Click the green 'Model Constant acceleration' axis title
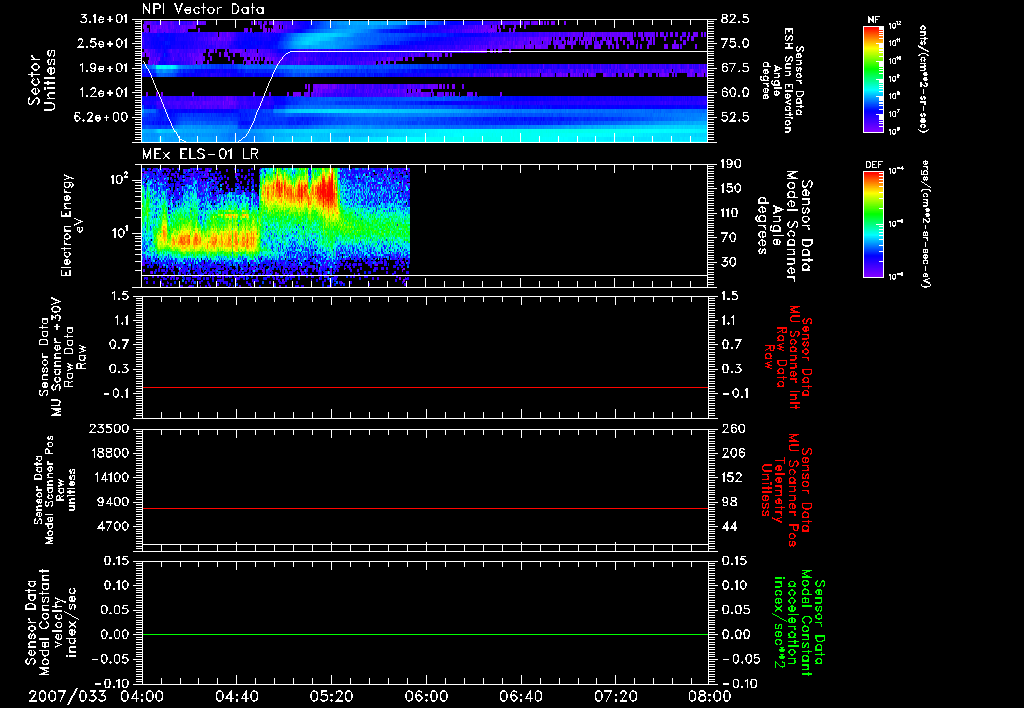The height and width of the screenshot is (708, 1024). point(798,624)
